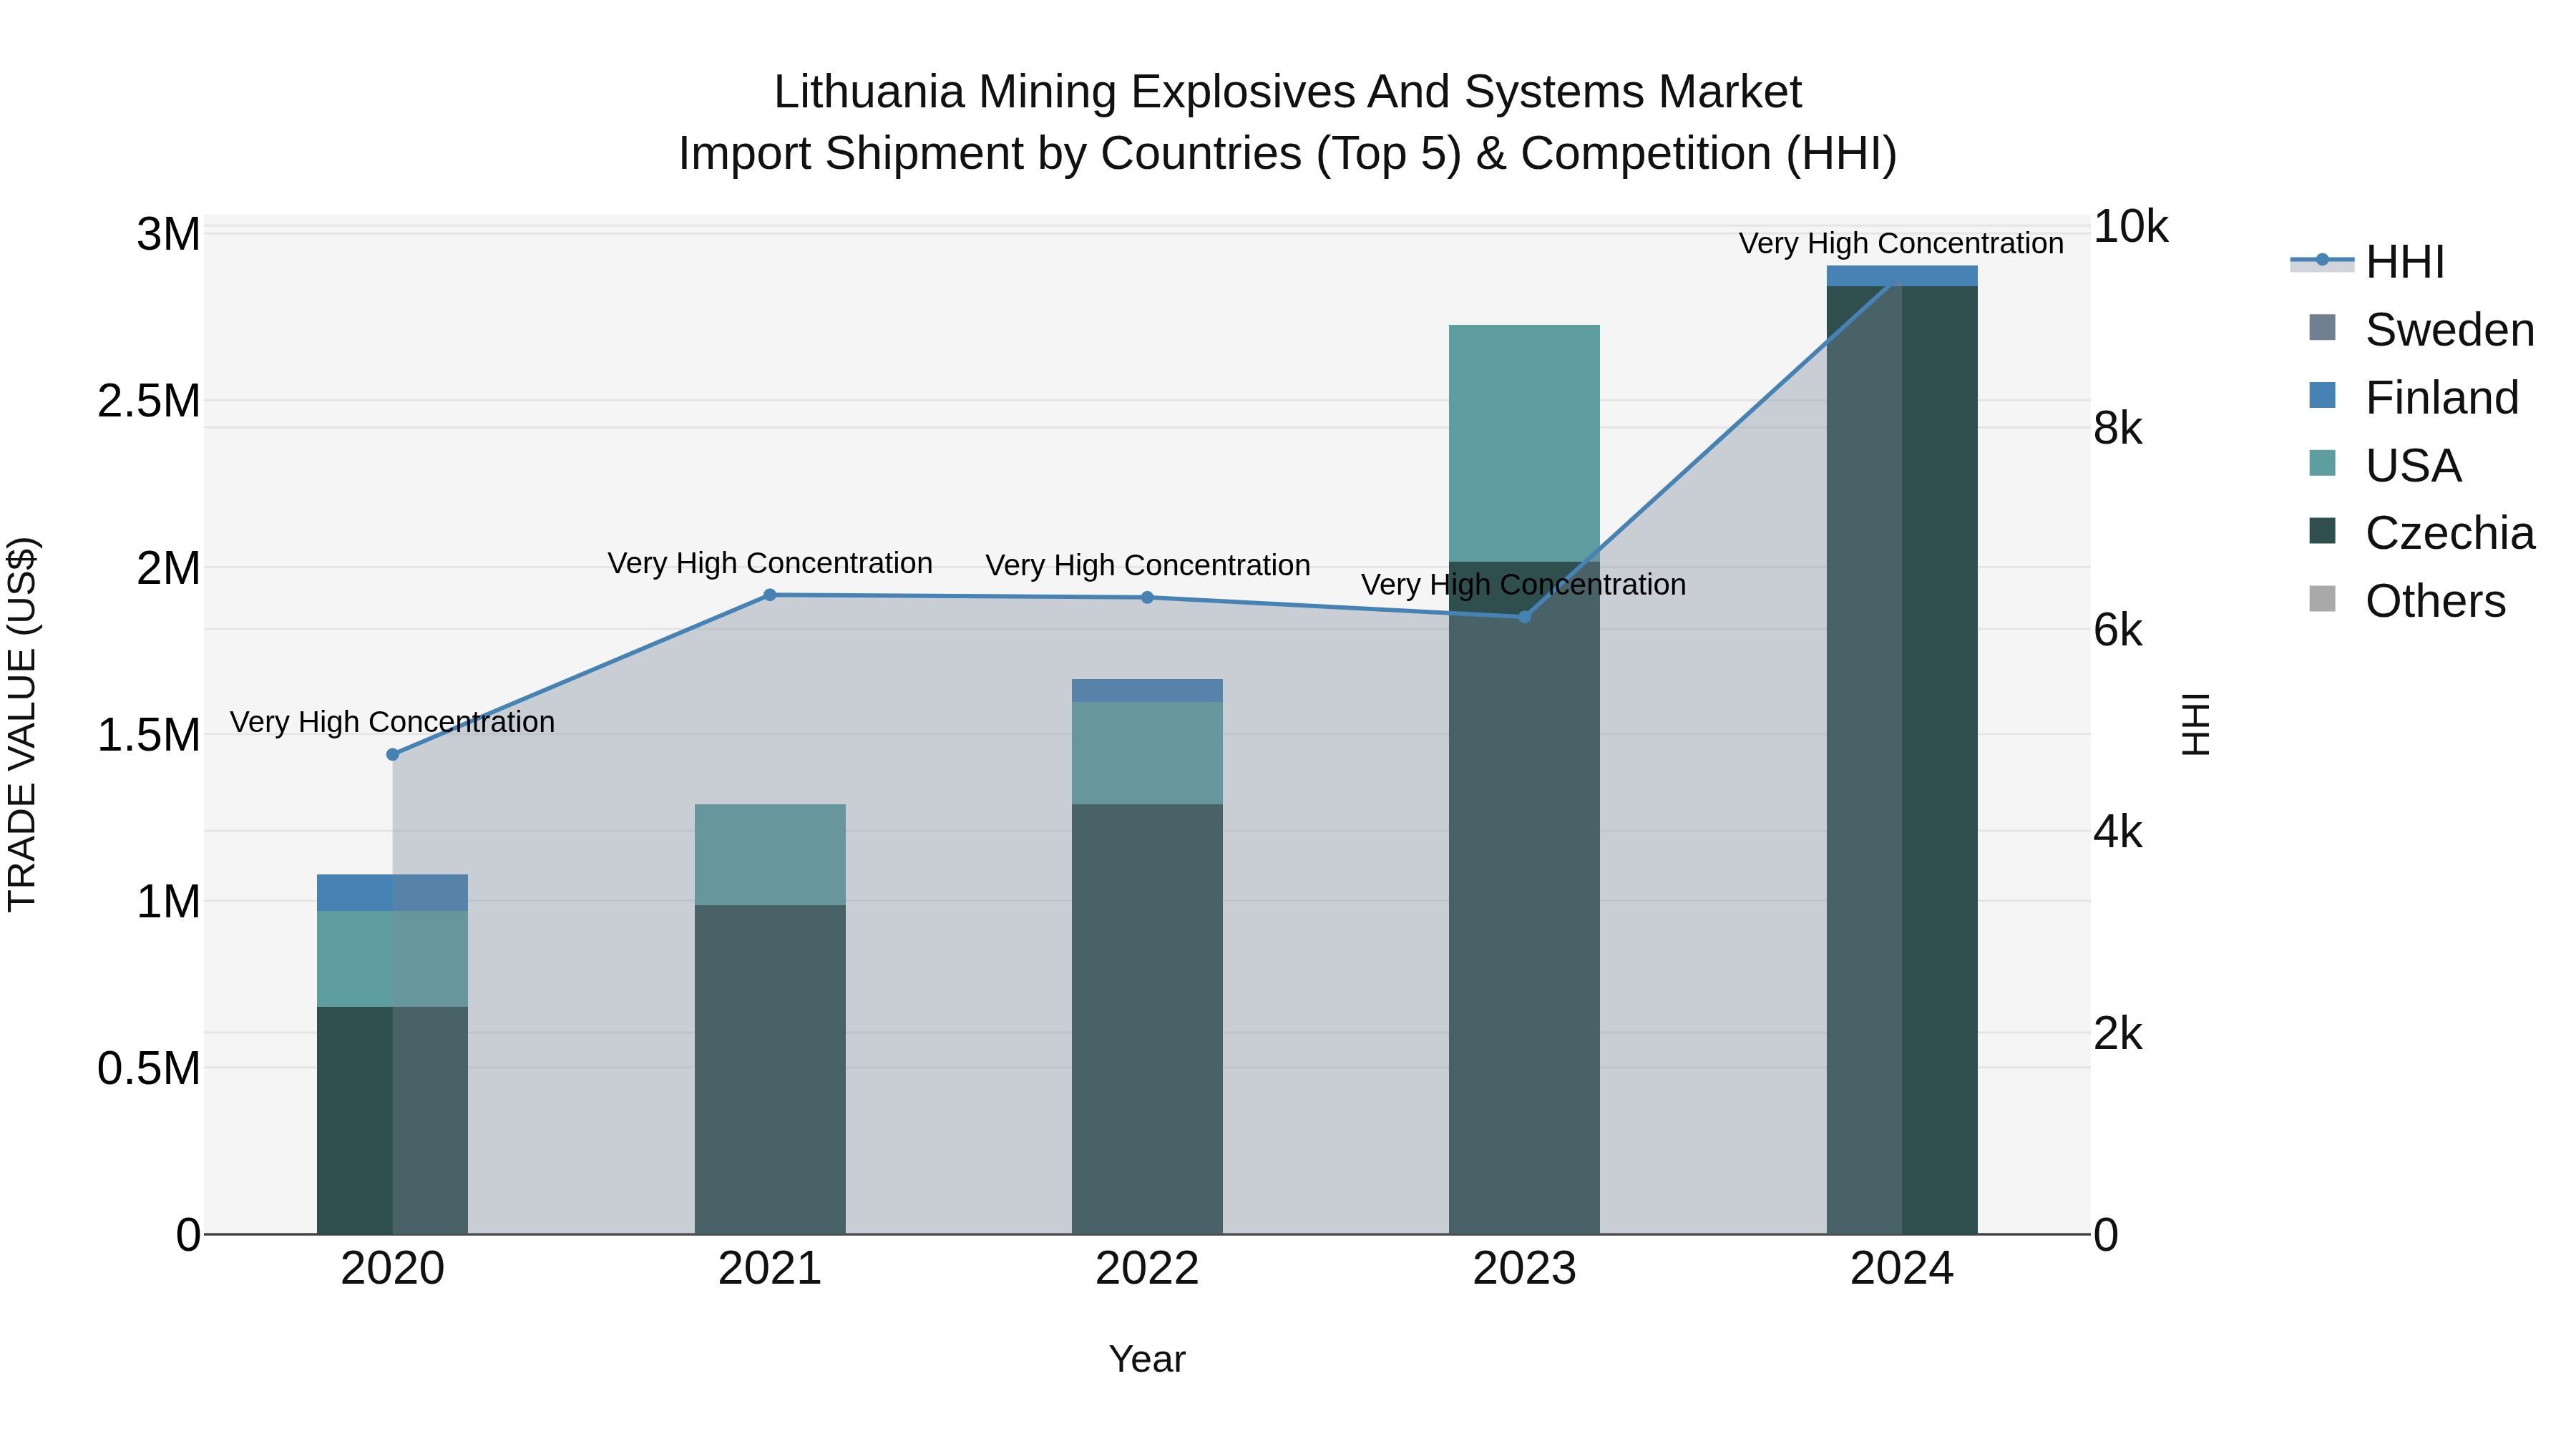
Task: Click the 2023 Czechia bar segment
Action: [x=1525, y=898]
